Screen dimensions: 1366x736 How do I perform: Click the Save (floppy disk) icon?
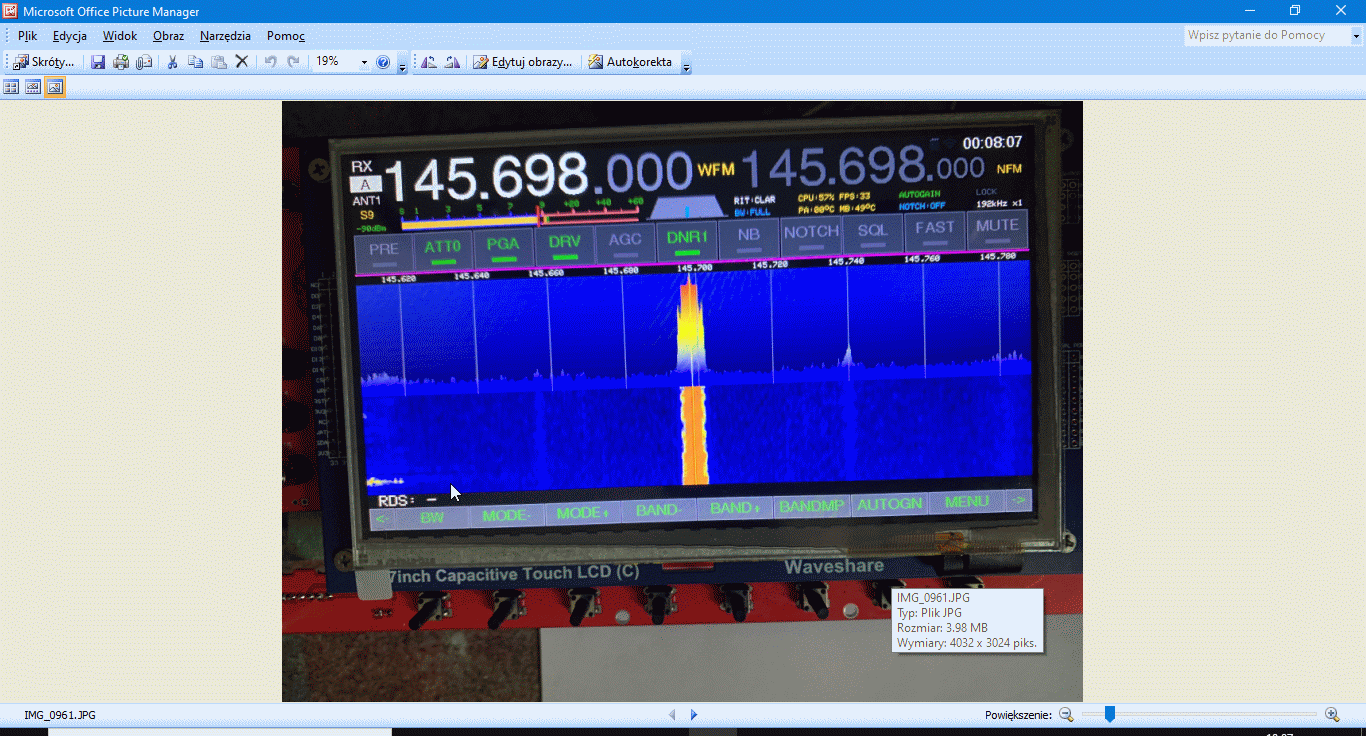click(x=98, y=62)
